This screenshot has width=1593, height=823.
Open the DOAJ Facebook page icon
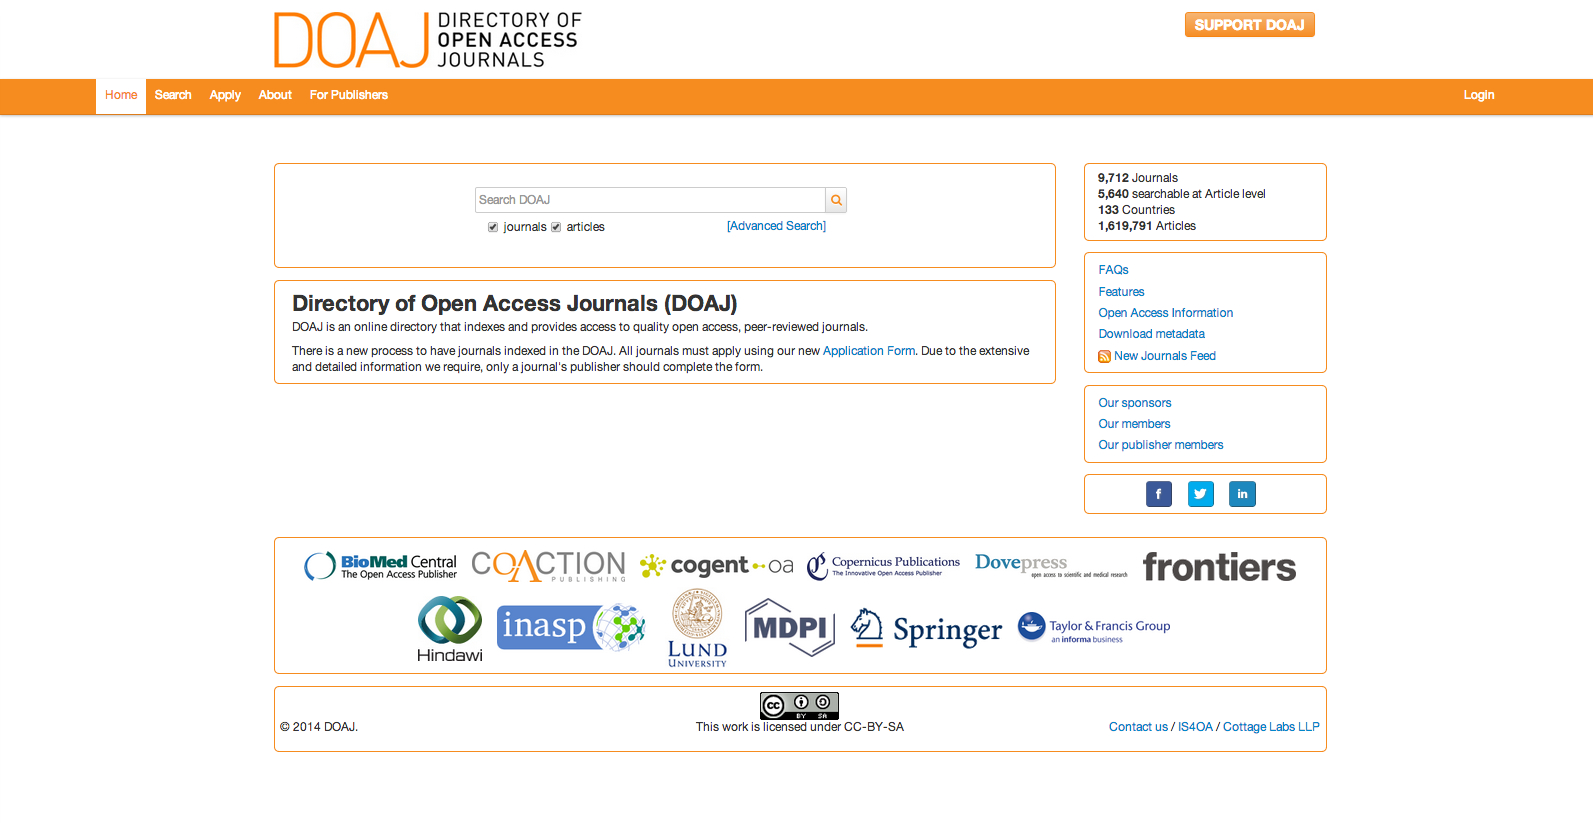coord(1159,494)
